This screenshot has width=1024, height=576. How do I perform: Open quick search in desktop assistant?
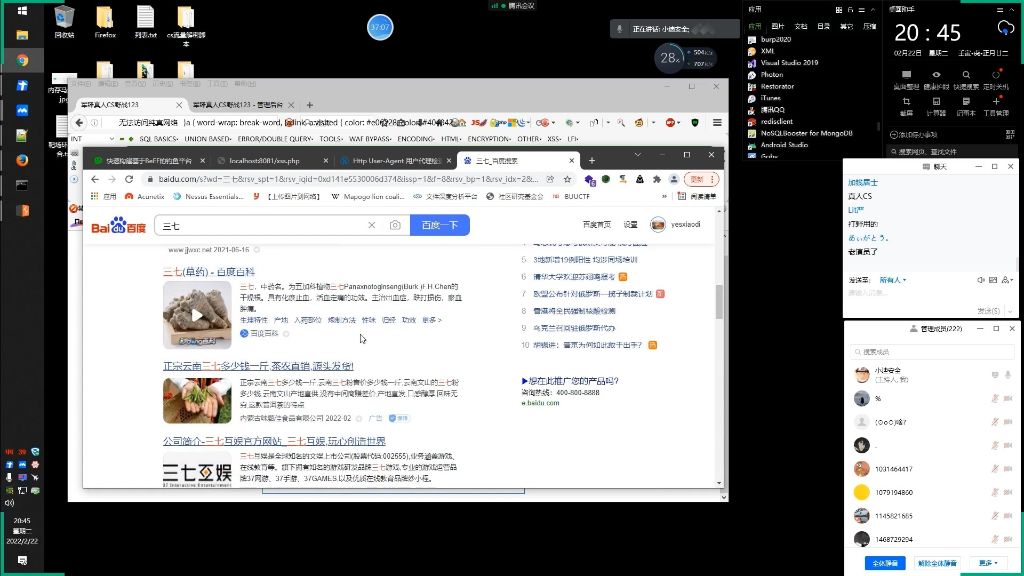(966, 79)
